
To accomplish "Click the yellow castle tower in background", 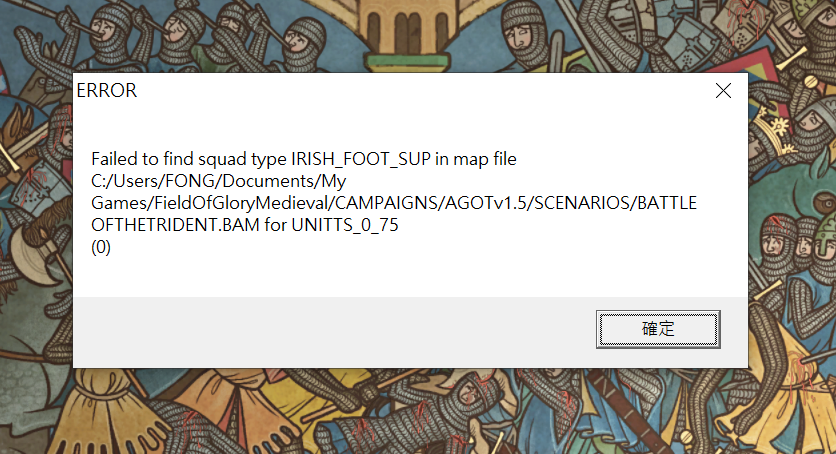I will 416,30.
